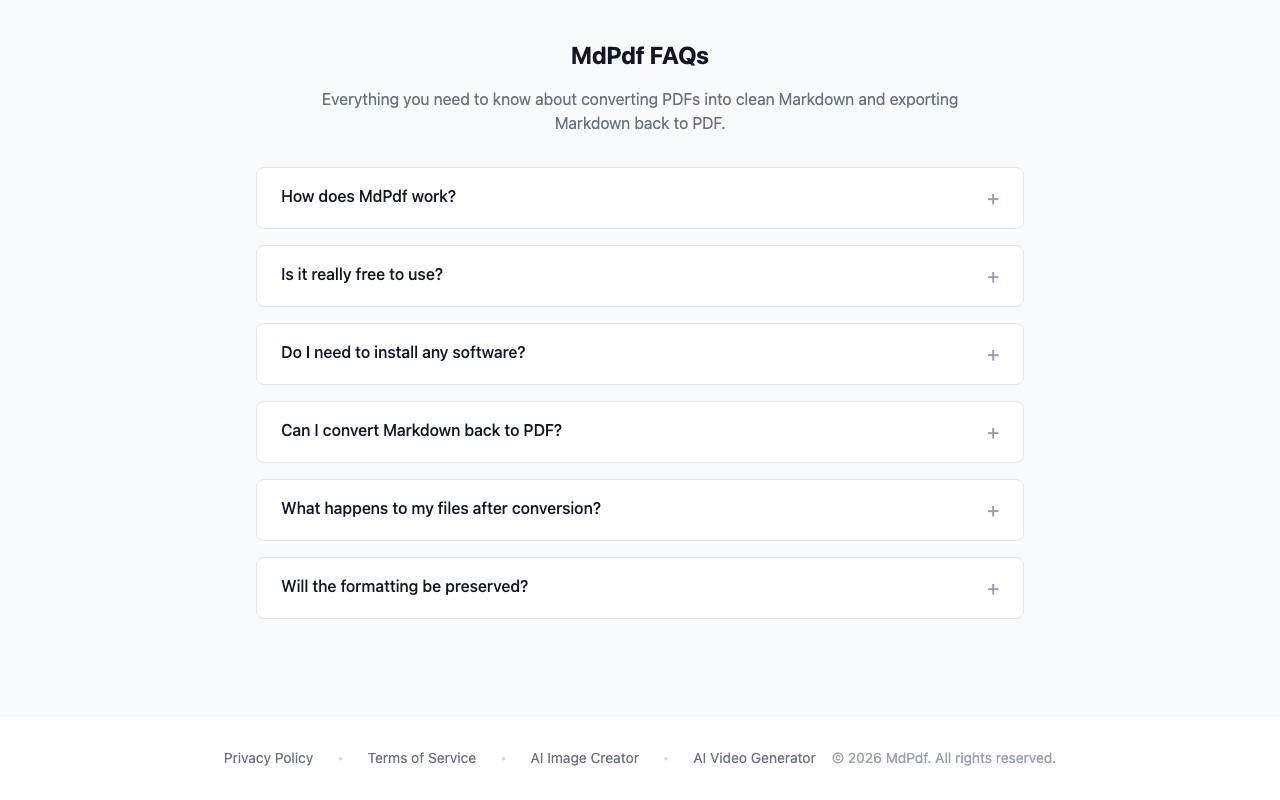Screen dimensions: 1280x800
Task: Click plus icon for files after conversion question
Action: (993, 511)
